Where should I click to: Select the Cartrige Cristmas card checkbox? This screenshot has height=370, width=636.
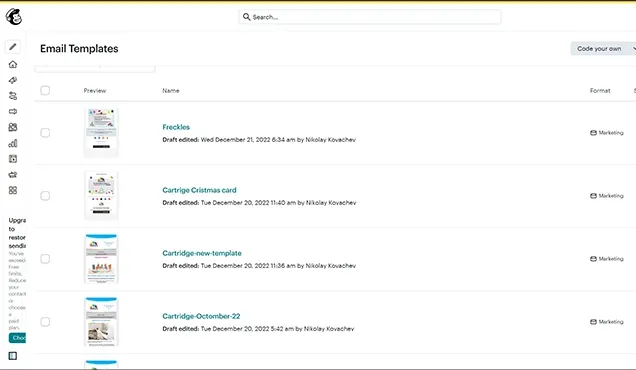(x=45, y=196)
